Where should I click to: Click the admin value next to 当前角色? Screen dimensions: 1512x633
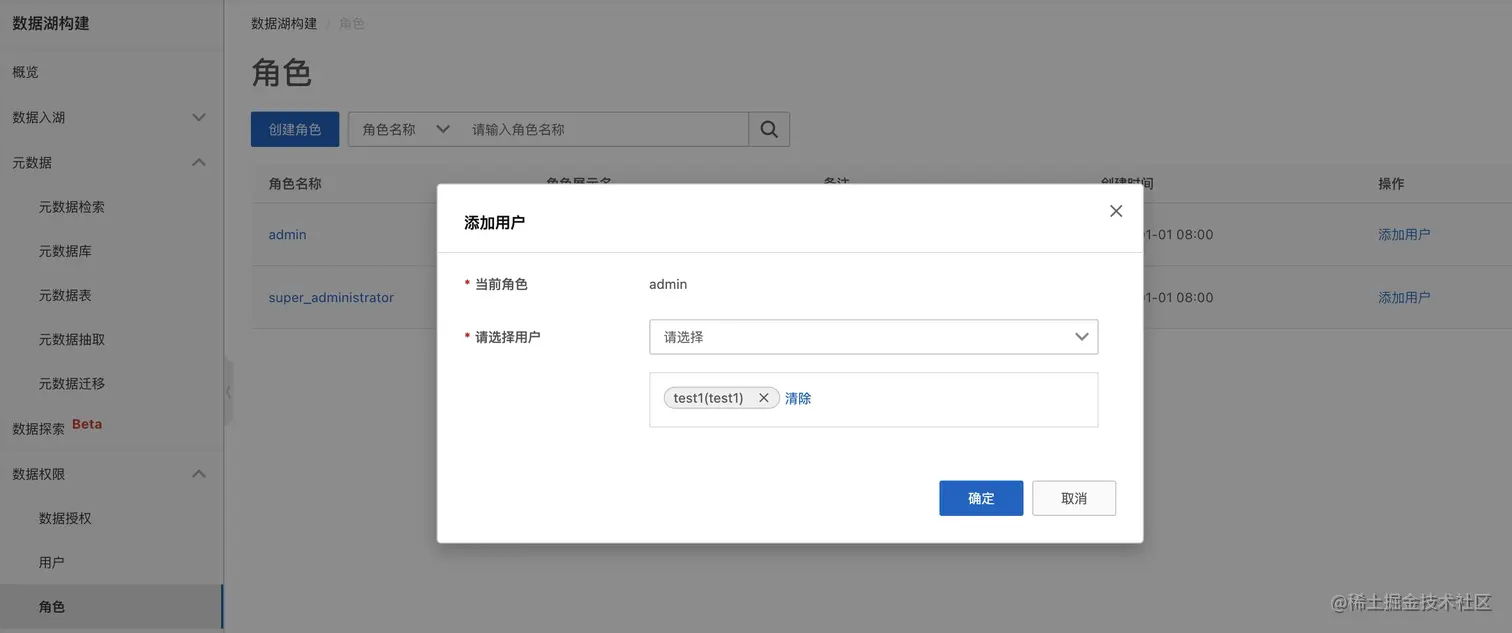(668, 284)
